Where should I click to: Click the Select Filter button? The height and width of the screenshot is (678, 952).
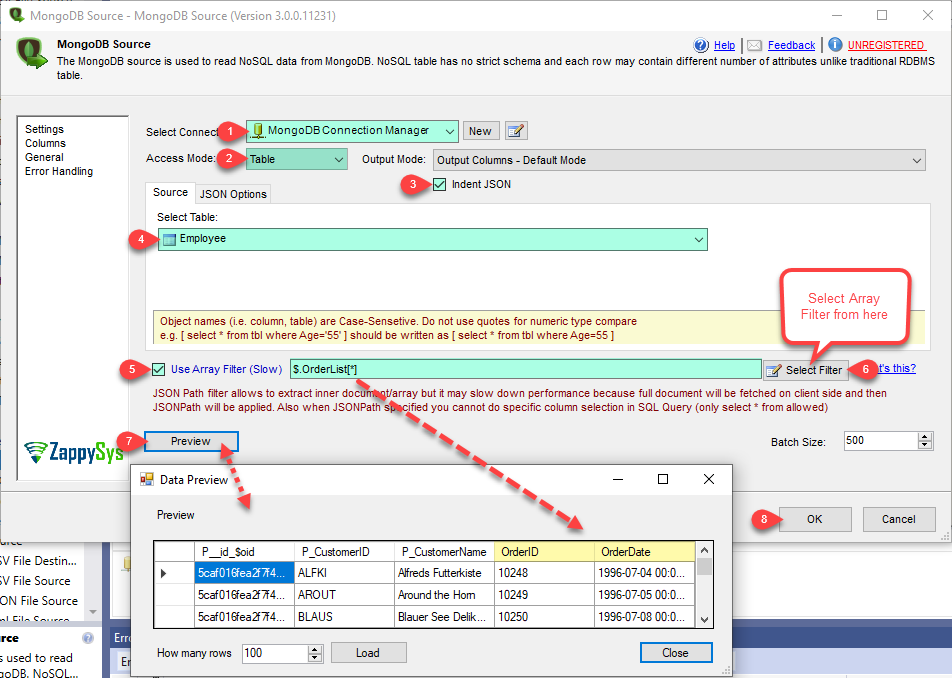(x=806, y=370)
